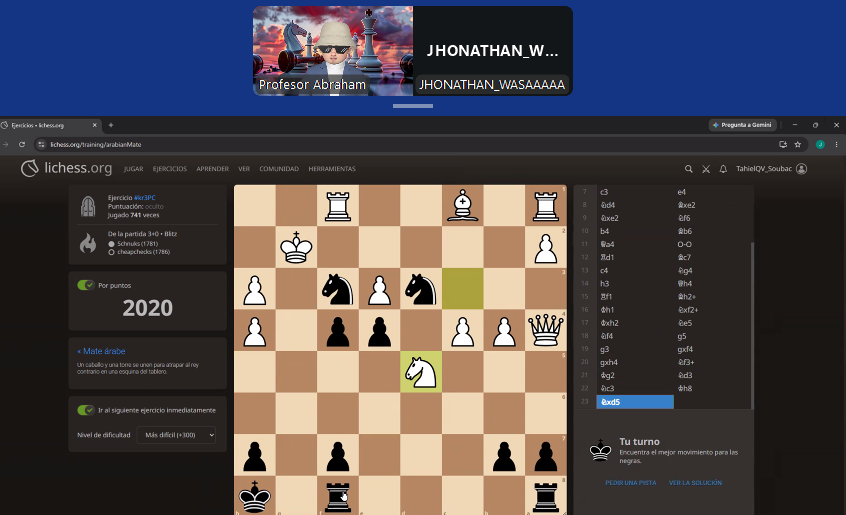Open the APRENDER menu
This screenshot has width=846, height=515.
[213, 169]
